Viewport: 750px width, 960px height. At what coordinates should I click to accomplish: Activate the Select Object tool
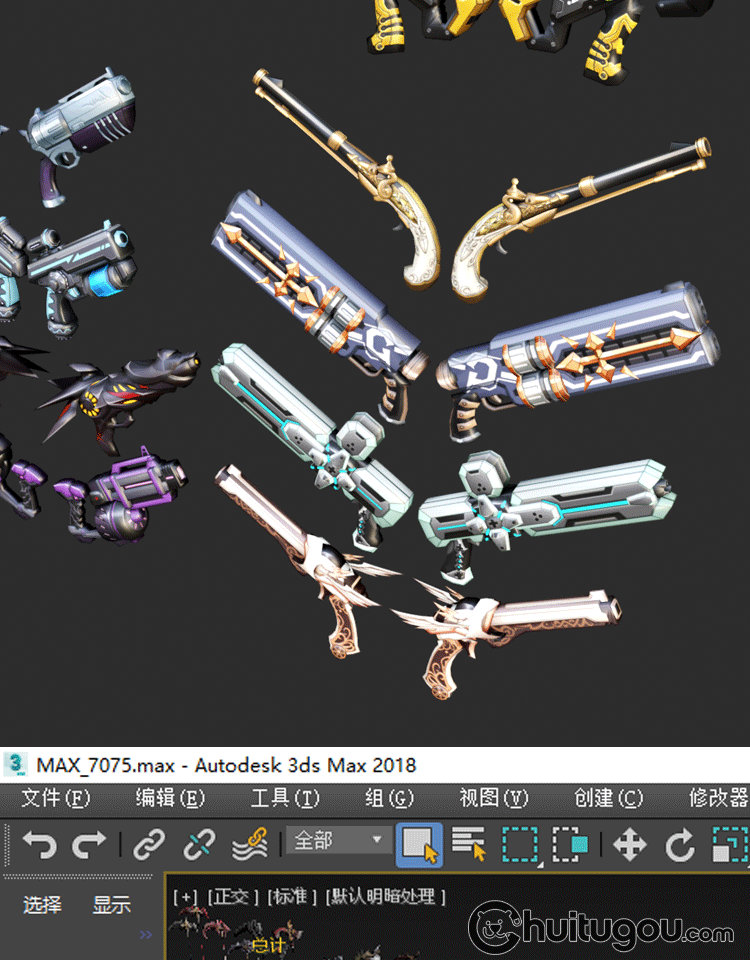(419, 844)
